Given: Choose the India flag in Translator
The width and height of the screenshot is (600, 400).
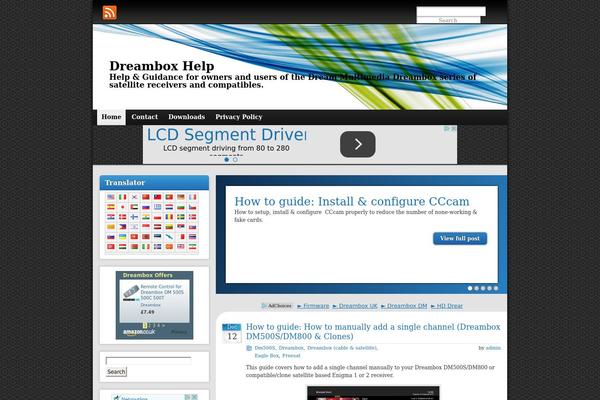Looking at the screenshot, I should [146, 217].
